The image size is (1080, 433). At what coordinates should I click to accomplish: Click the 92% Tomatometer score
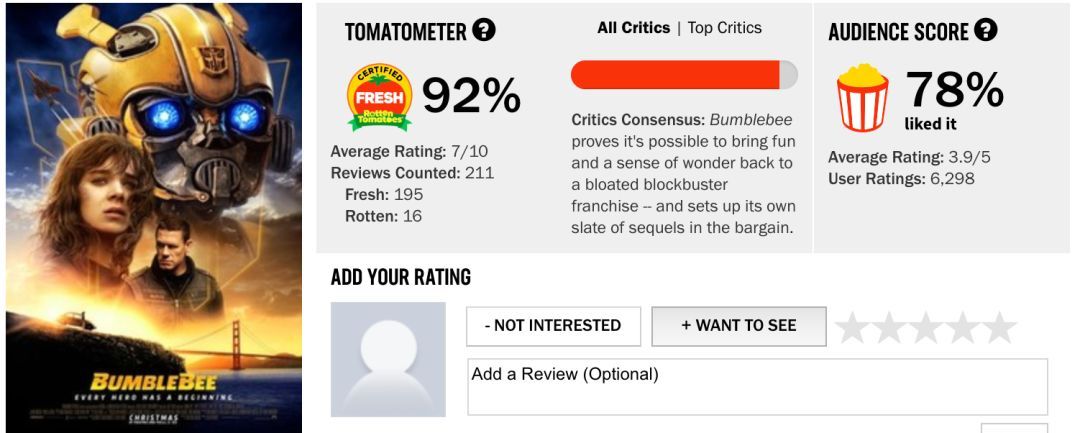(471, 96)
